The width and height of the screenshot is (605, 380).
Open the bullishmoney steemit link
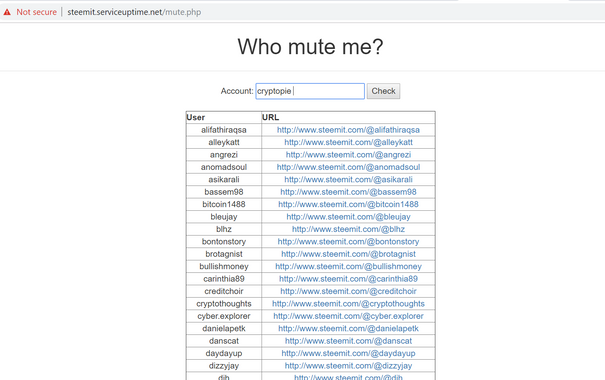tap(348, 266)
